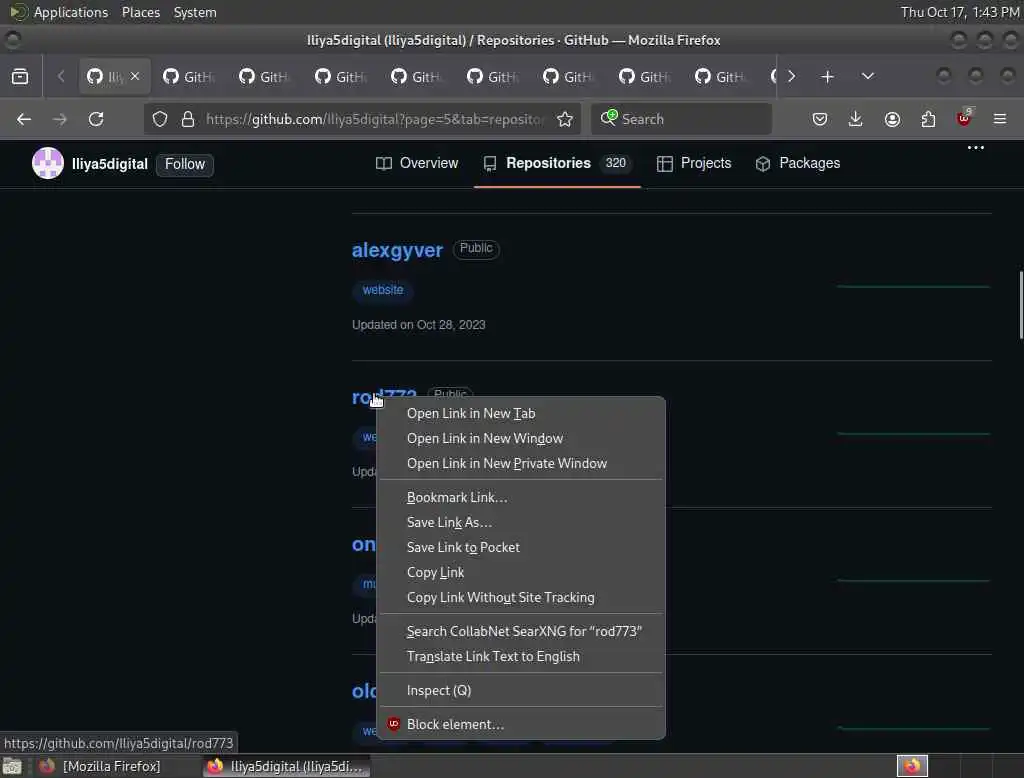The image size is (1024, 778).
Task: Open the alexgyver repository link
Action: point(397,250)
